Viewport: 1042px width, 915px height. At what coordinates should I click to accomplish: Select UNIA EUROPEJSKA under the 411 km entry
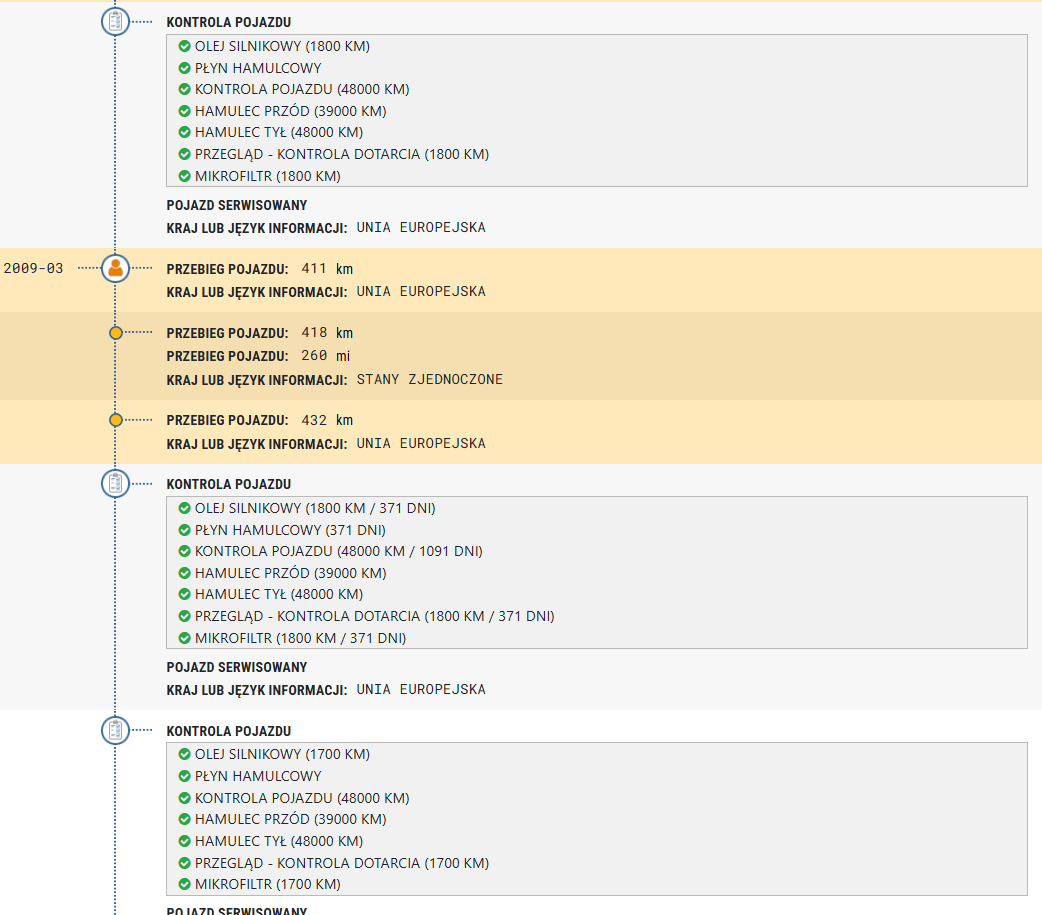click(x=421, y=291)
